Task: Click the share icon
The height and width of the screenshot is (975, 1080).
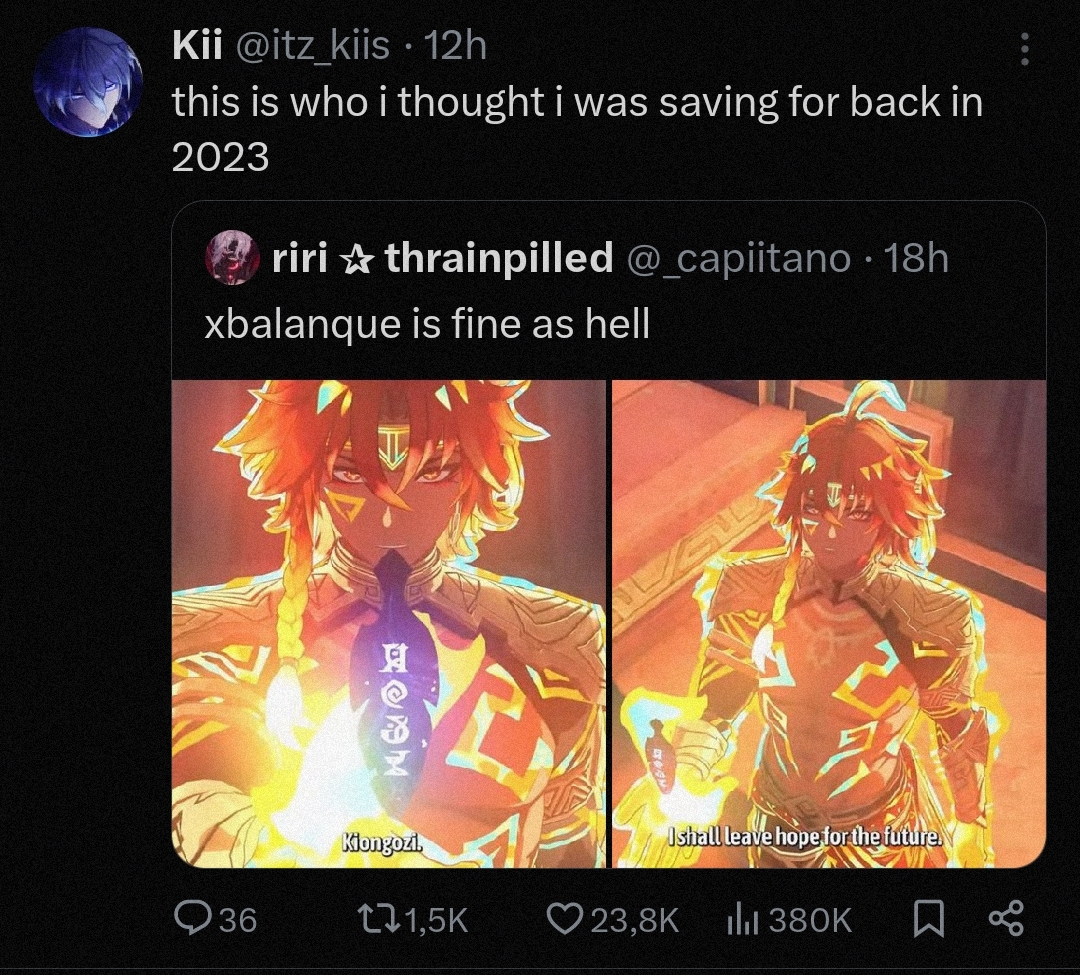Action: [x=1006, y=919]
